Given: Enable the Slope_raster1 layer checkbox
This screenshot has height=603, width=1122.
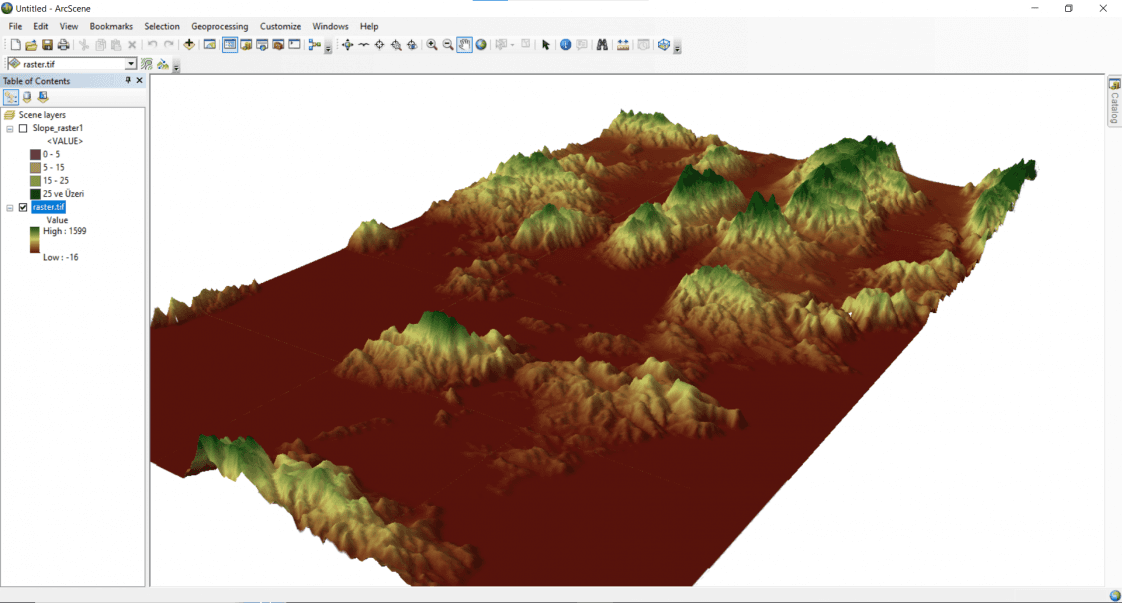Looking at the screenshot, I should coord(23,129).
